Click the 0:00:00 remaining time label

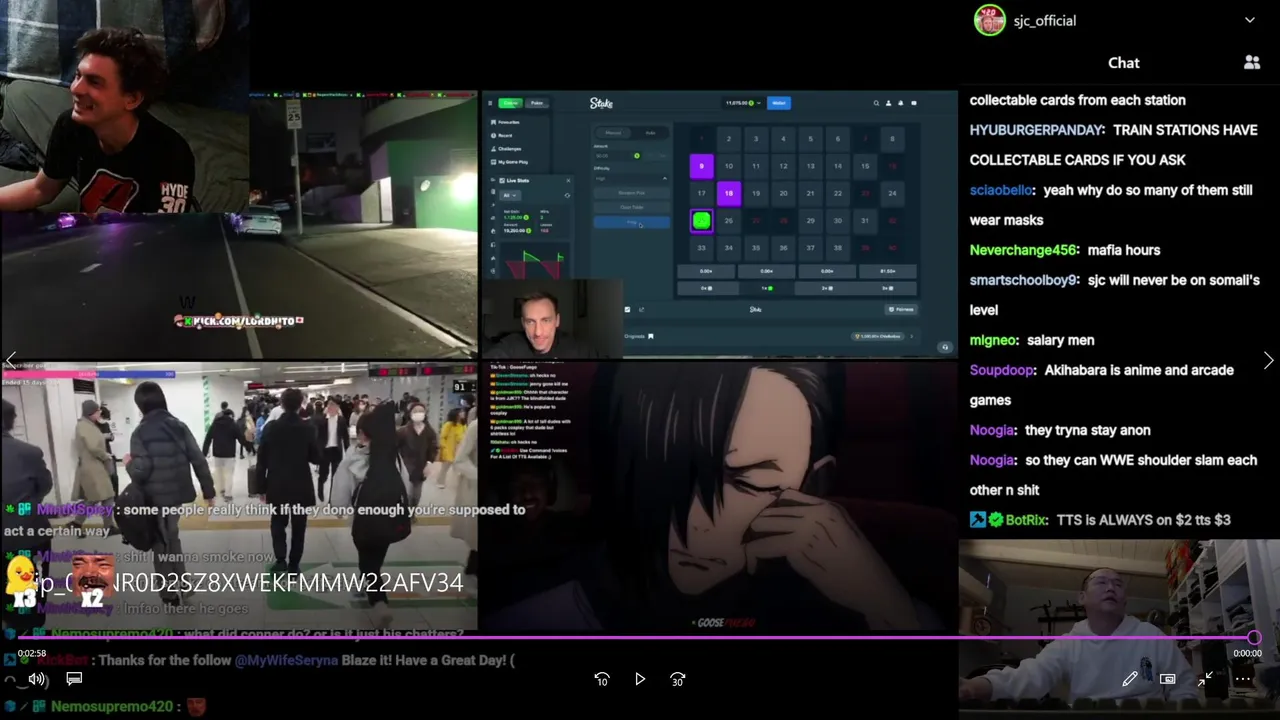(1247, 653)
